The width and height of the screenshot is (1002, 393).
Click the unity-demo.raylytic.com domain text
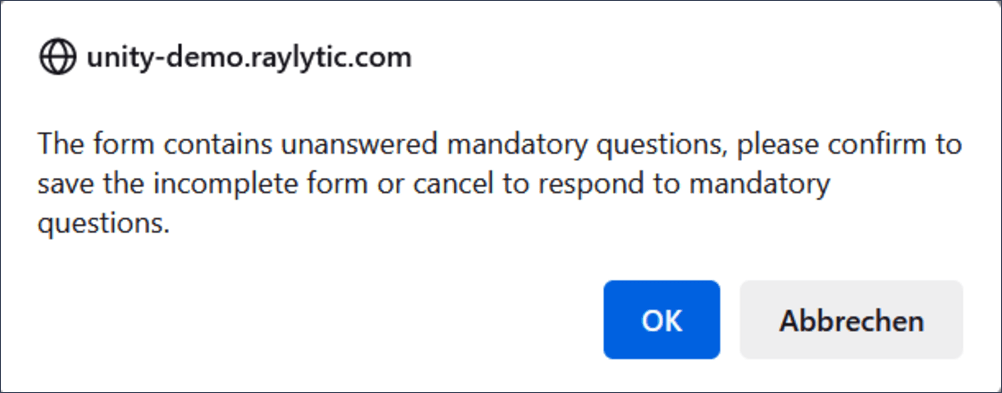[x=249, y=58]
